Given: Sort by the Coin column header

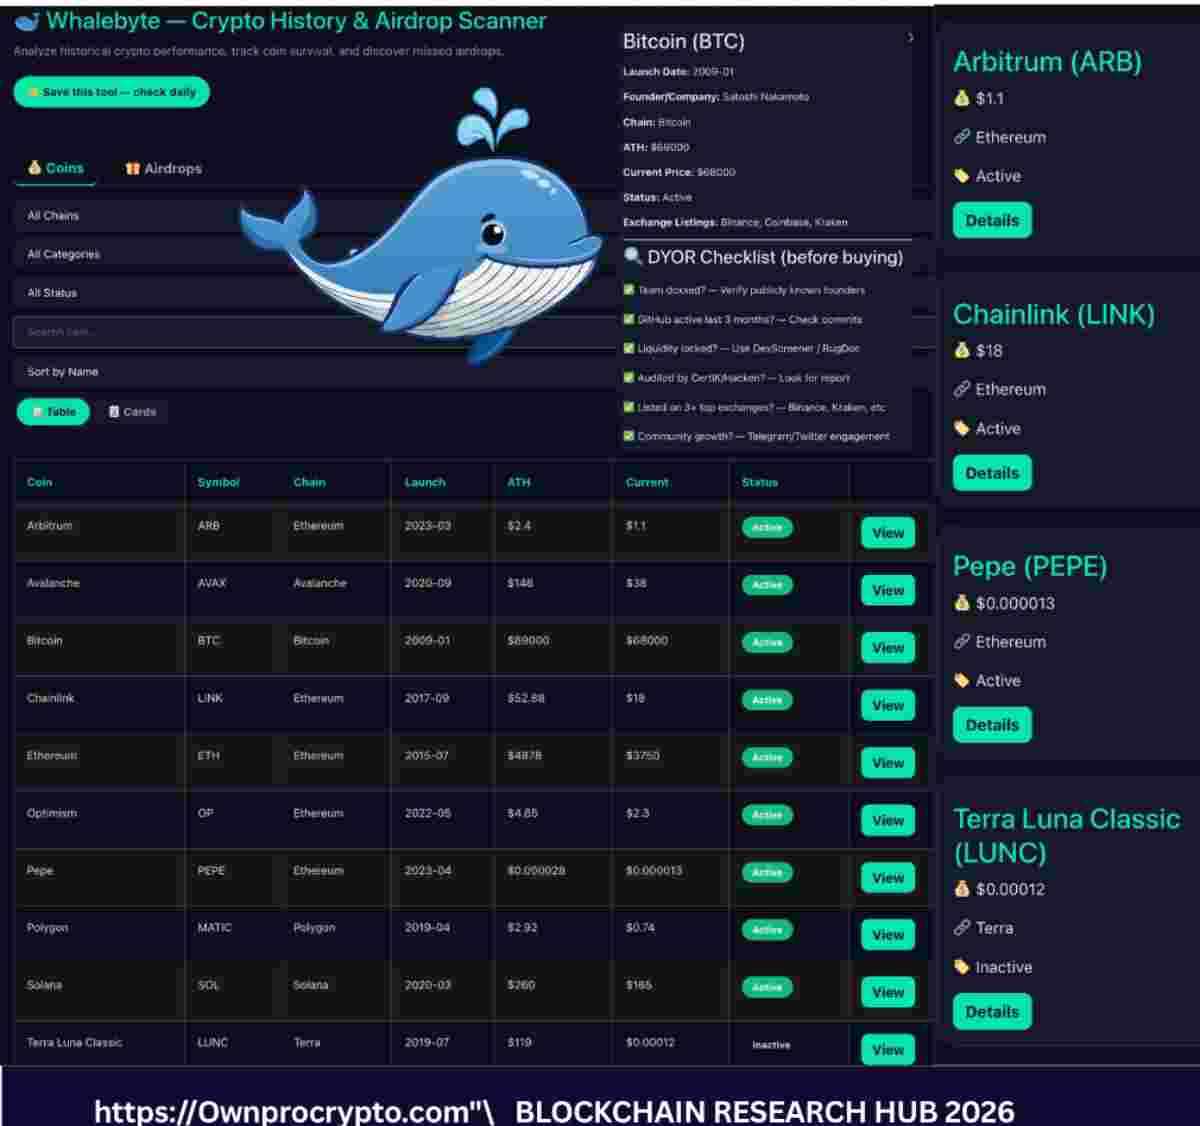Looking at the screenshot, I should click(x=39, y=482).
